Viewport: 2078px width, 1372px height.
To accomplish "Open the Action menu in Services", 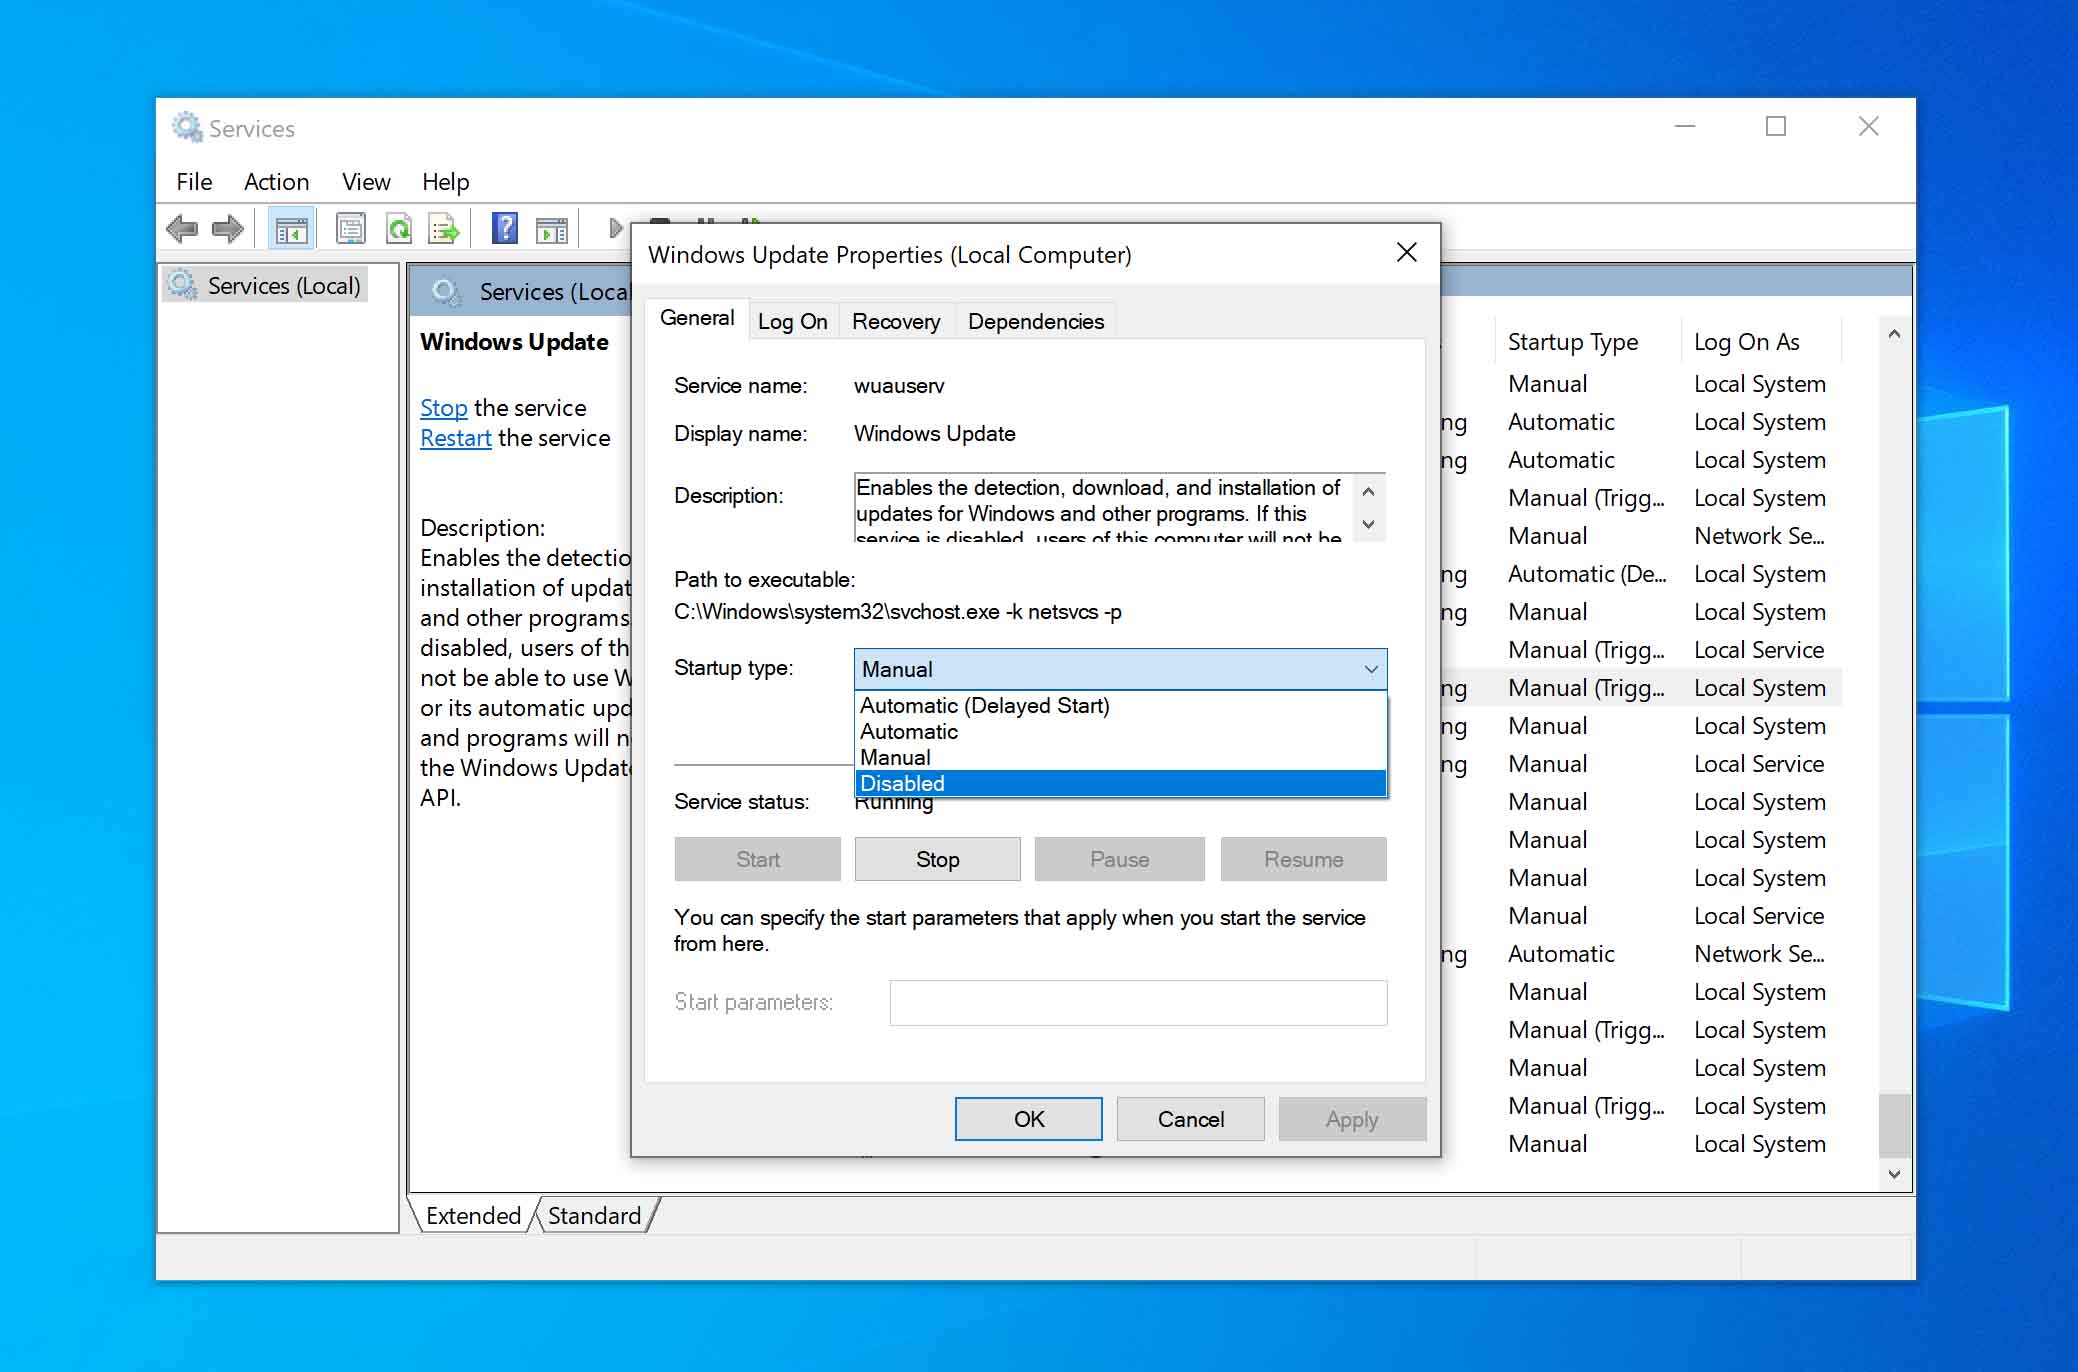I will (276, 182).
